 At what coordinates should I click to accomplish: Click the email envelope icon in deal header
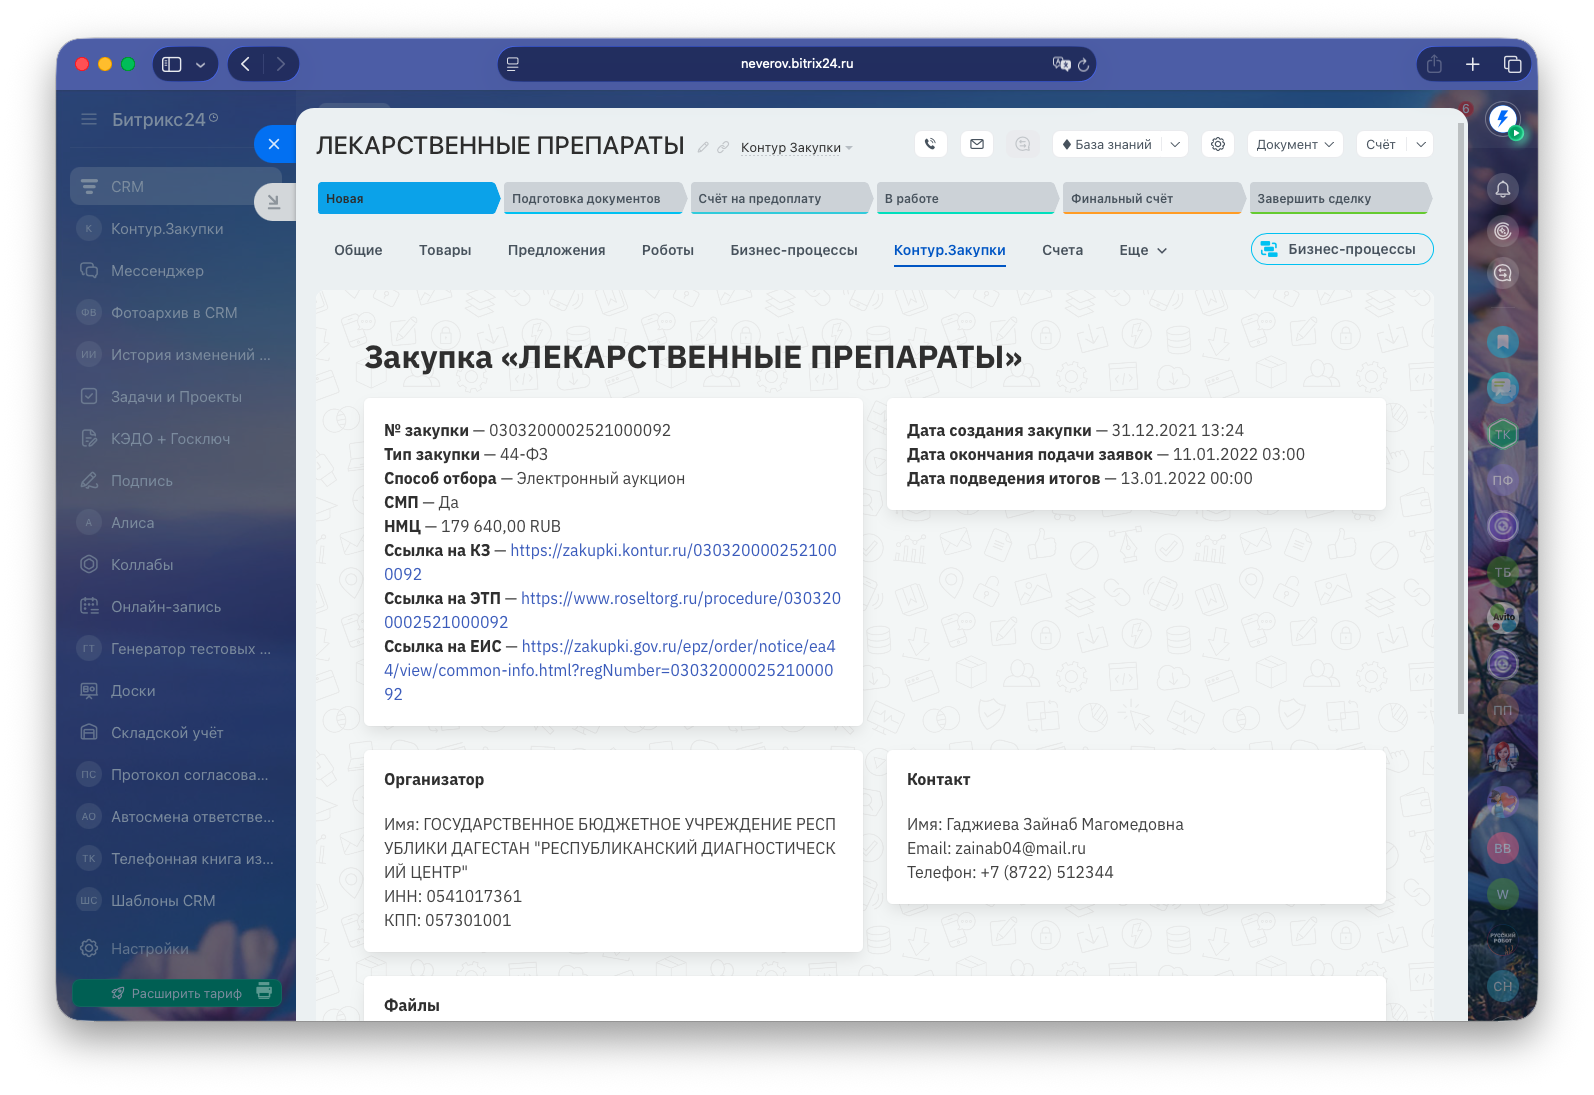click(x=977, y=144)
